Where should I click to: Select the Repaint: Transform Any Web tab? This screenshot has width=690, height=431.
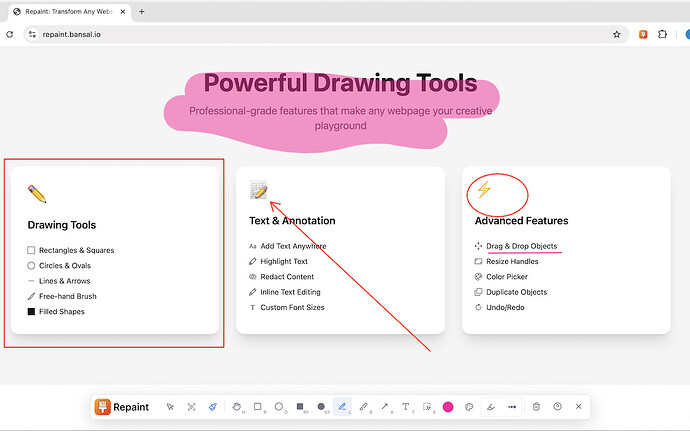(69, 12)
